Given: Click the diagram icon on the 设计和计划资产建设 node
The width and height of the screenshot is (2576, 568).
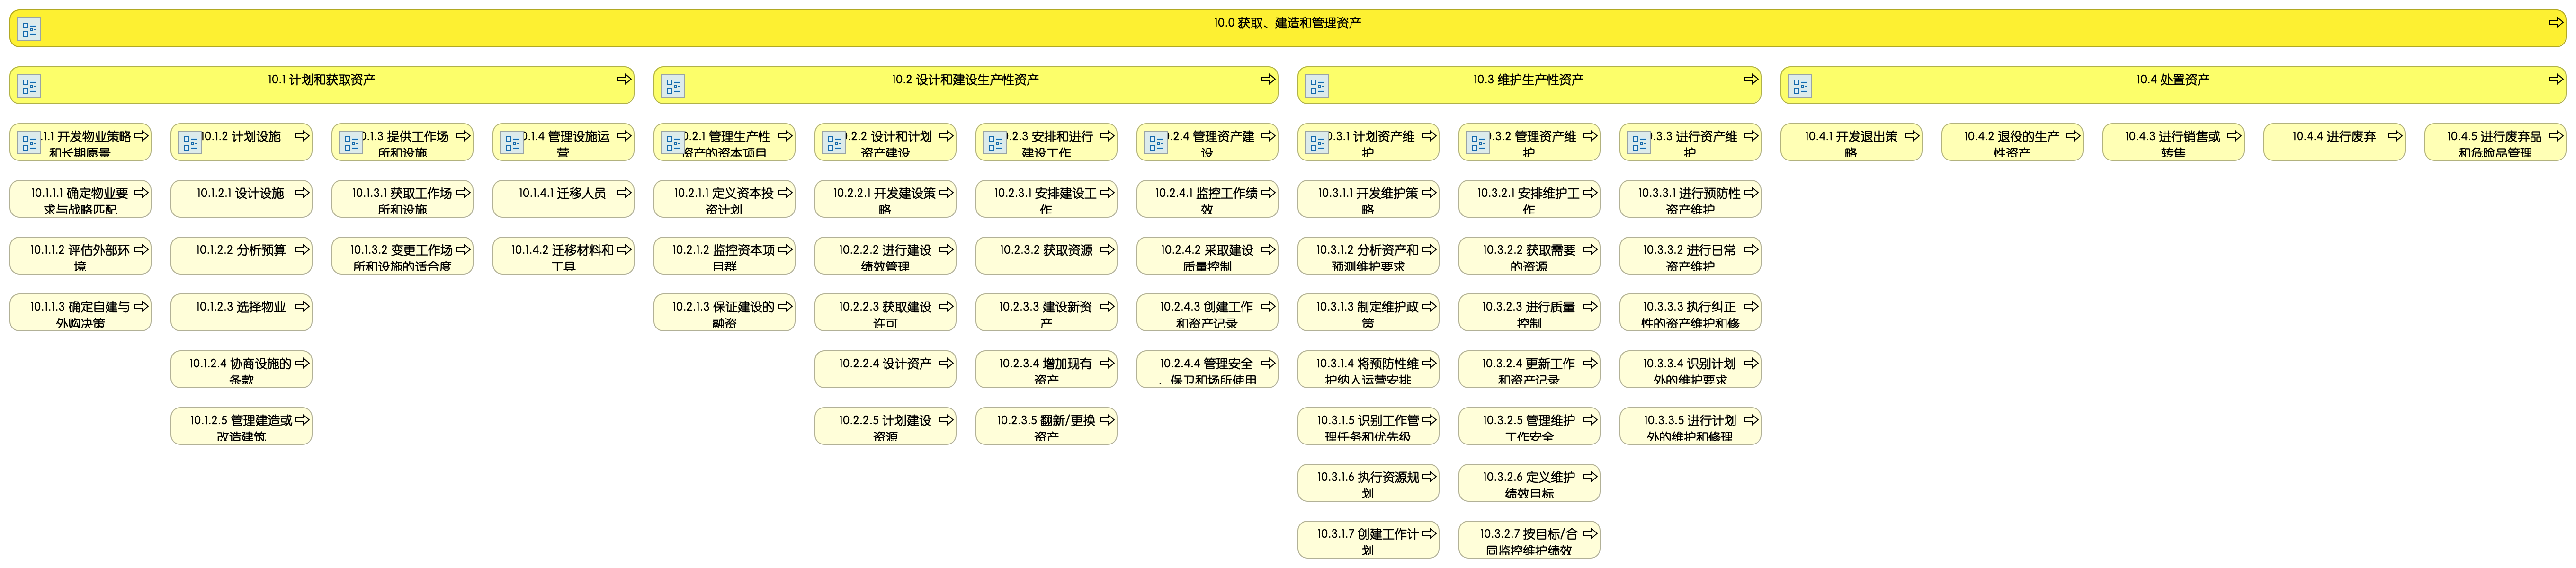Looking at the screenshot, I should click(x=834, y=143).
